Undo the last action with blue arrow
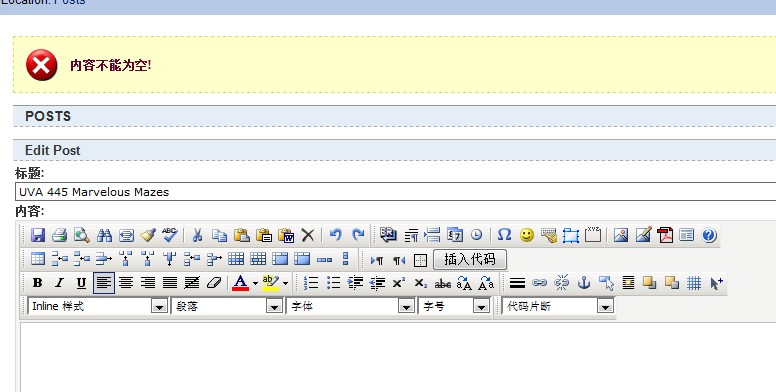Viewport: 776px width, 392px height. coord(336,235)
